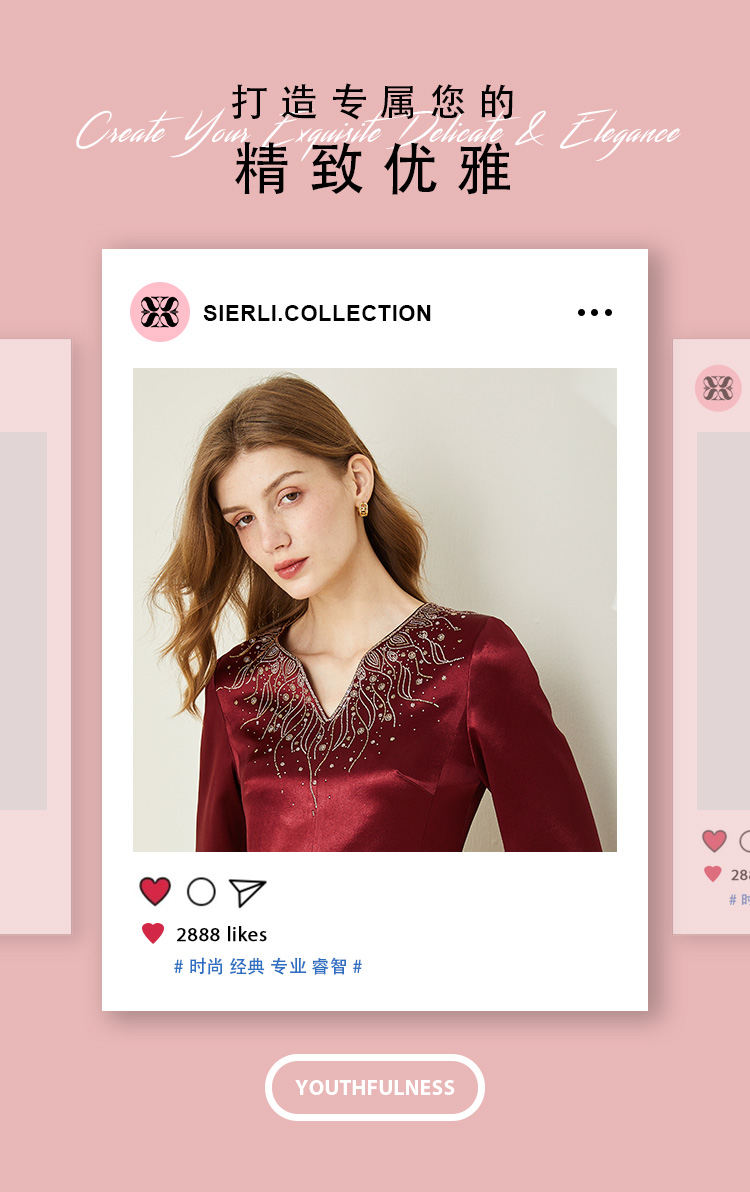Open the blue hashtag line 时尚 经典 专业 睿智
Screen dimensions: 750x1192
pos(267,966)
